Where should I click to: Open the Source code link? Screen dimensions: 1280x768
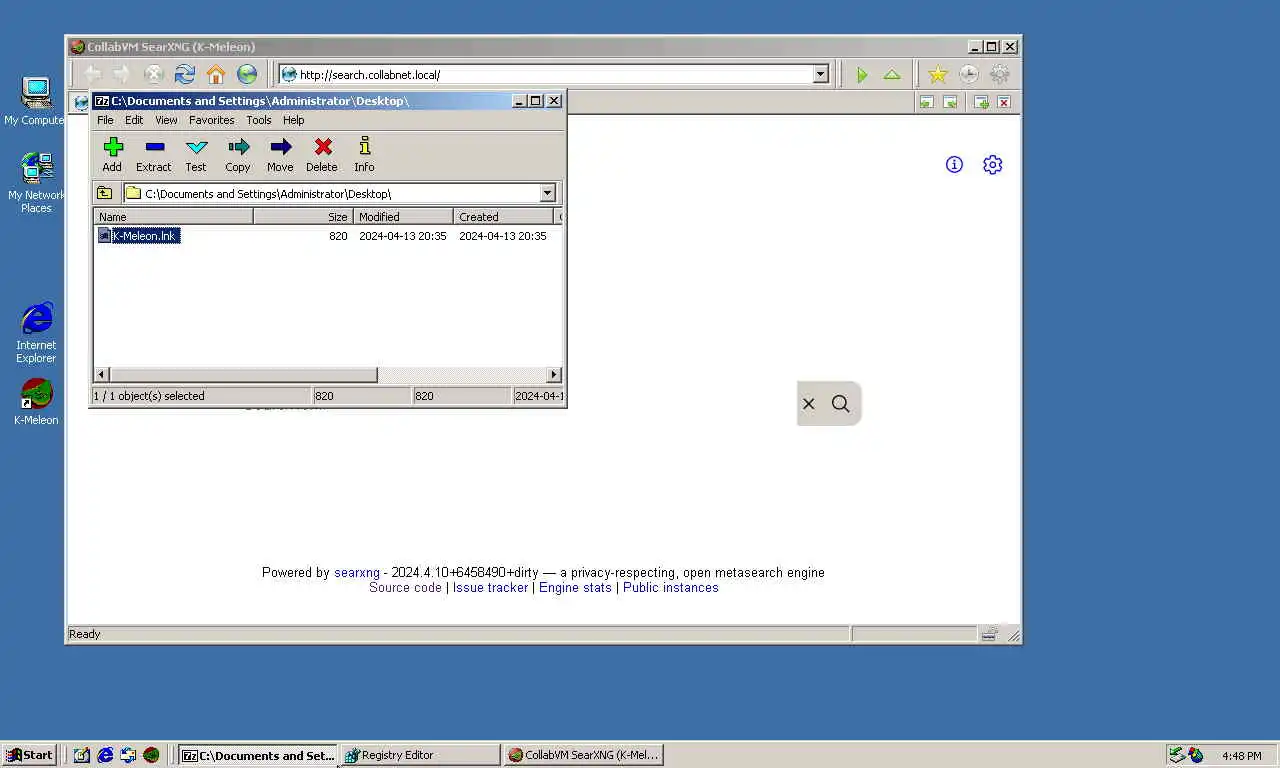pyautogui.click(x=405, y=588)
